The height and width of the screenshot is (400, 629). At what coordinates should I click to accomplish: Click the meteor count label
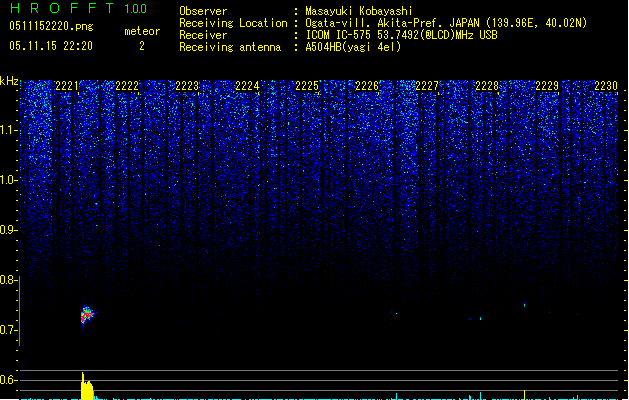(x=142, y=31)
